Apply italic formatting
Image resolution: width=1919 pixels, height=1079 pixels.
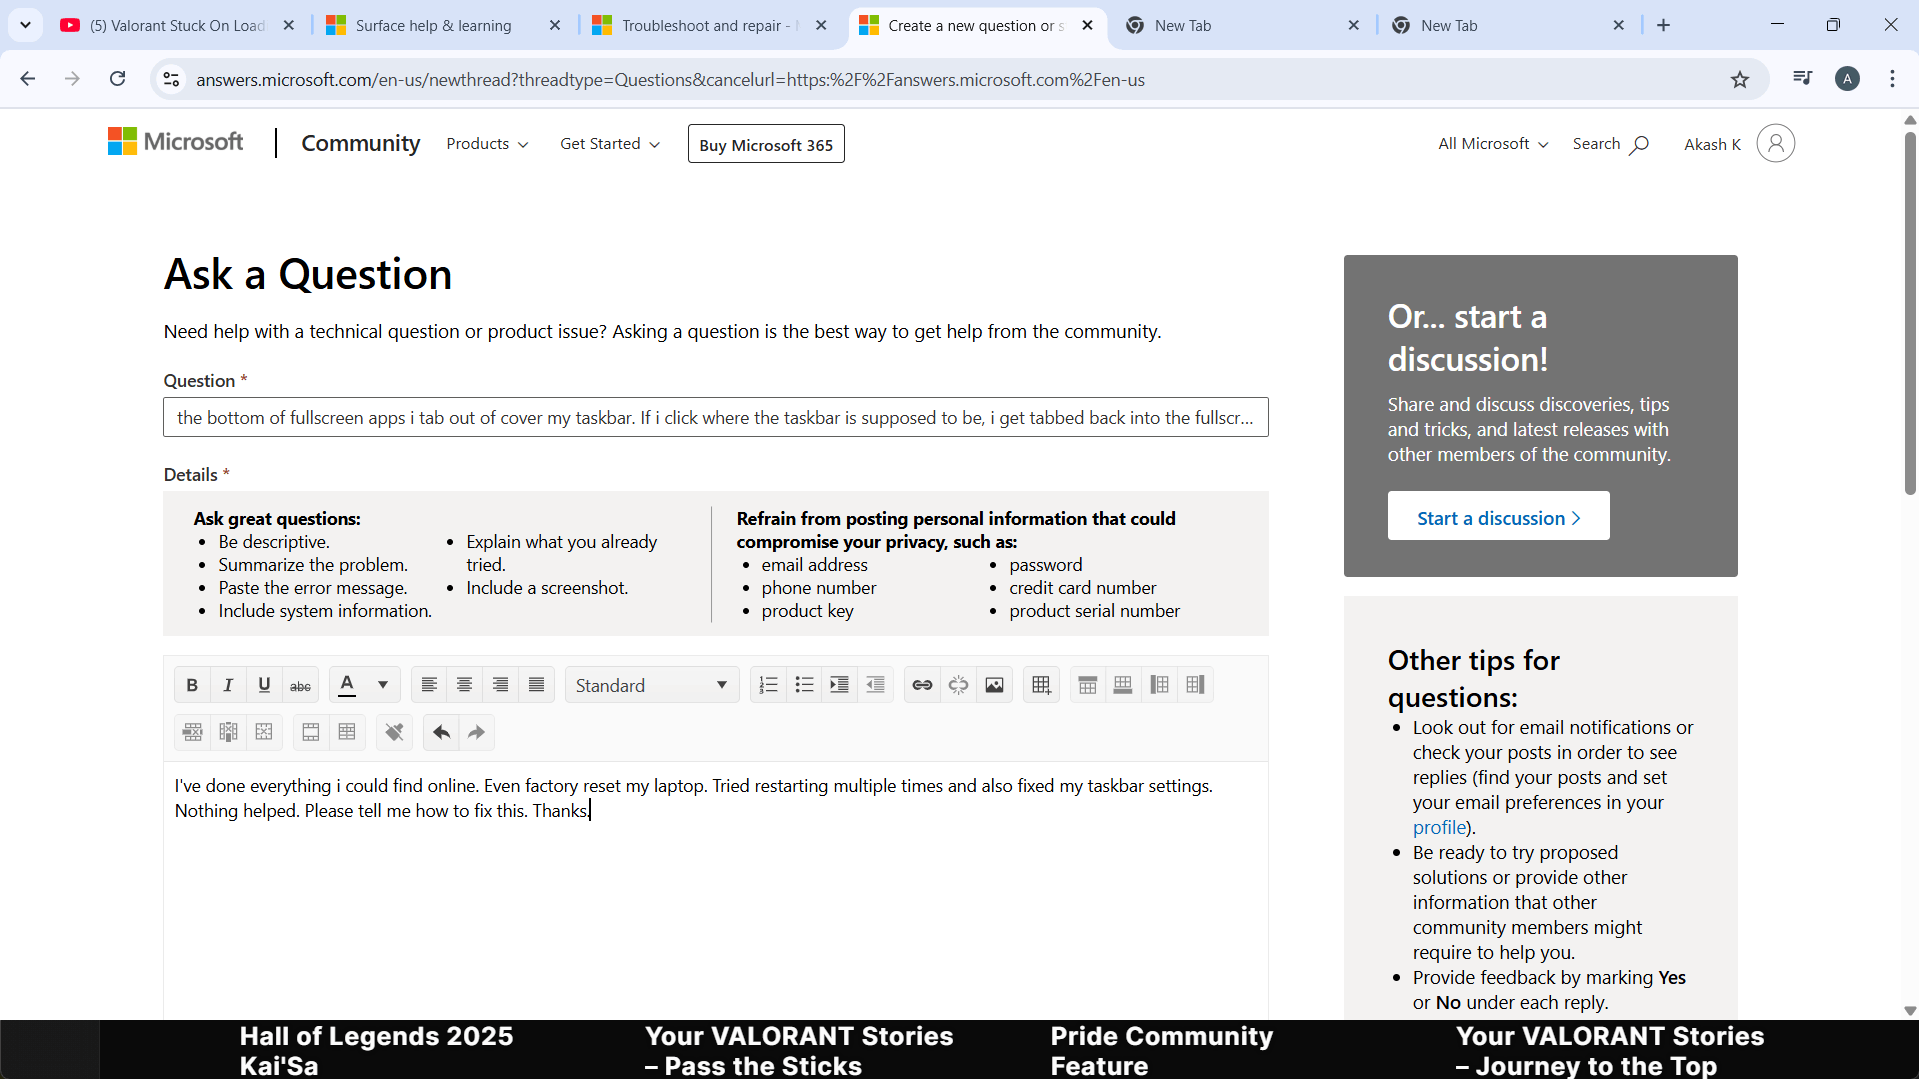[227, 684]
